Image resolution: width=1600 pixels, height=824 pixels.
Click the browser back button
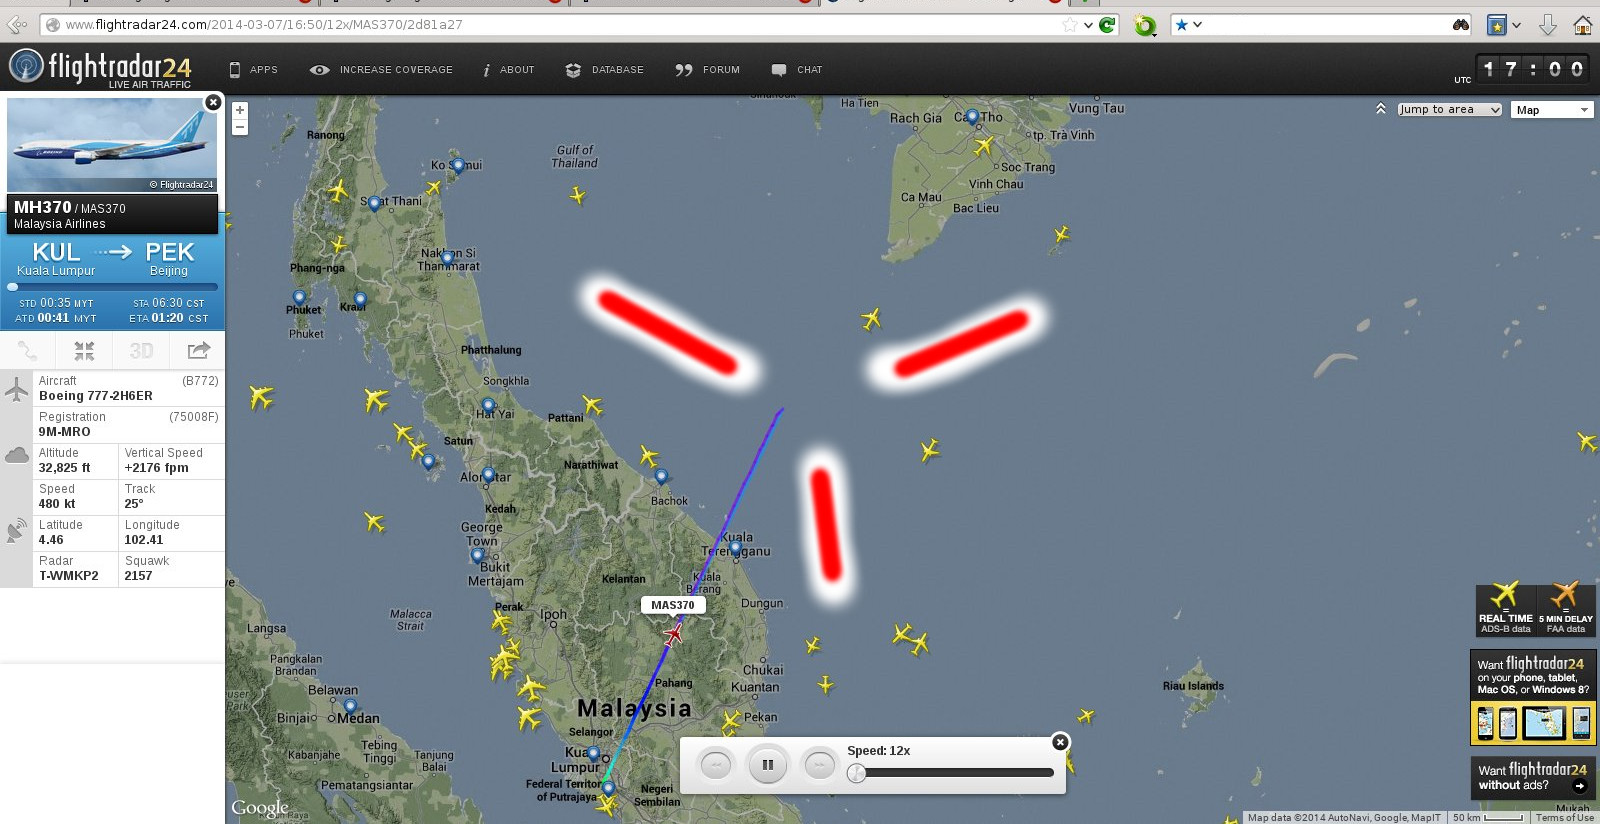click(17, 25)
